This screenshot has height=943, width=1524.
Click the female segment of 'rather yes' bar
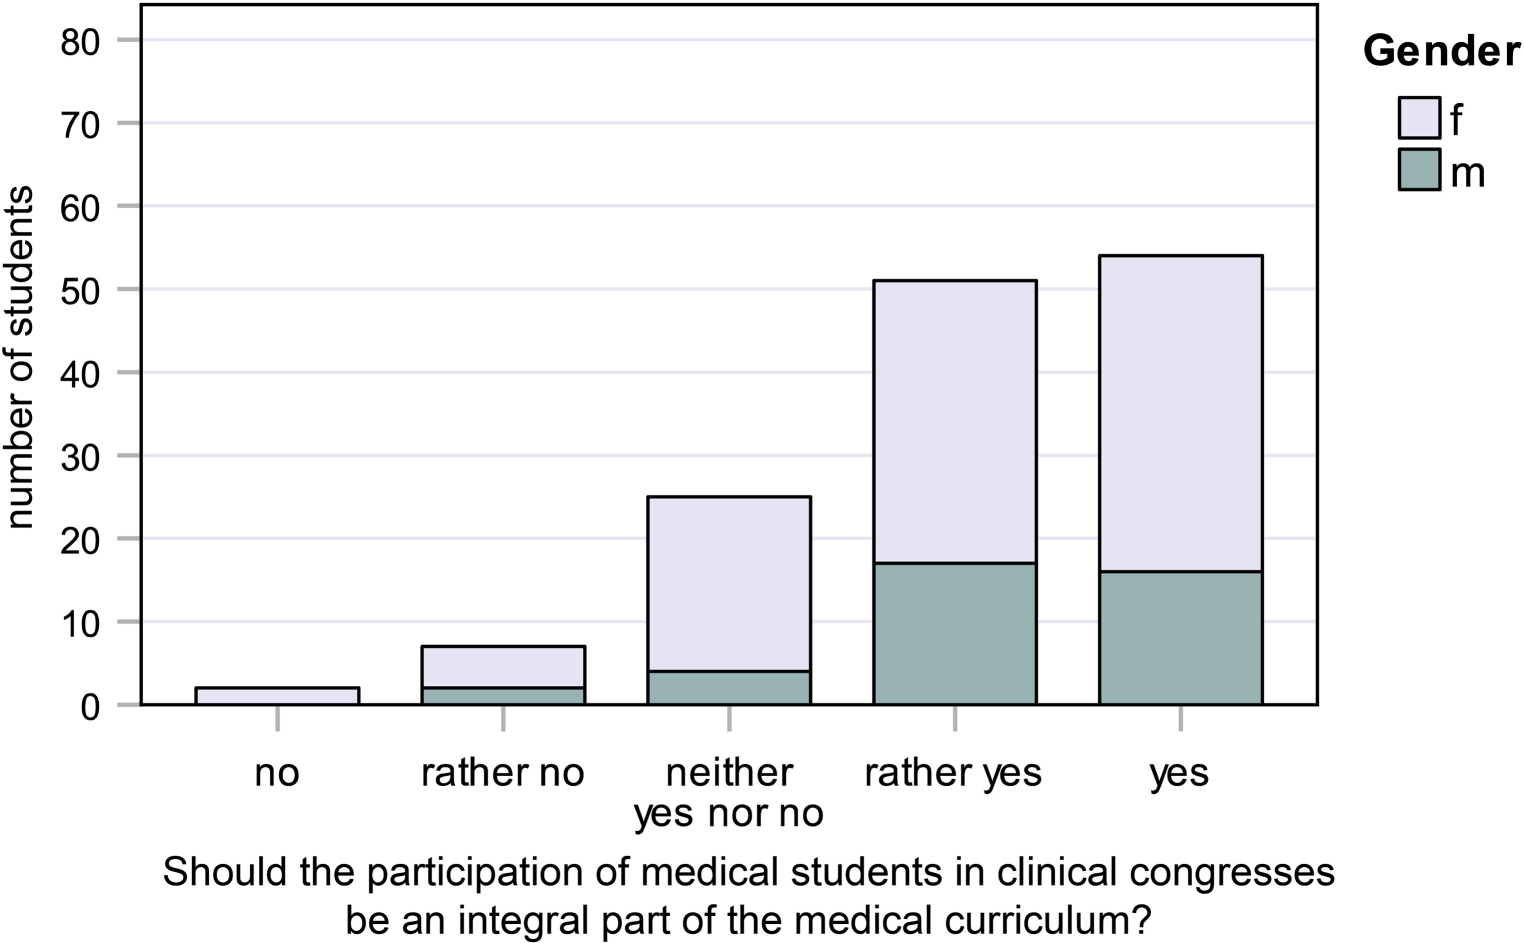(x=955, y=422)
